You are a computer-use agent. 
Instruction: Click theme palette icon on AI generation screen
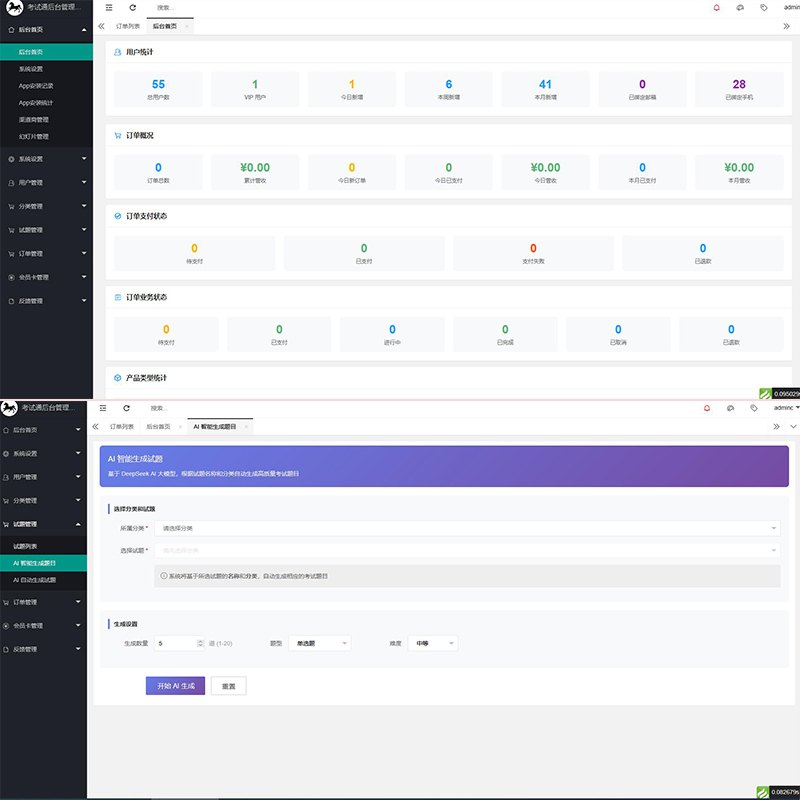click(730, 408)
